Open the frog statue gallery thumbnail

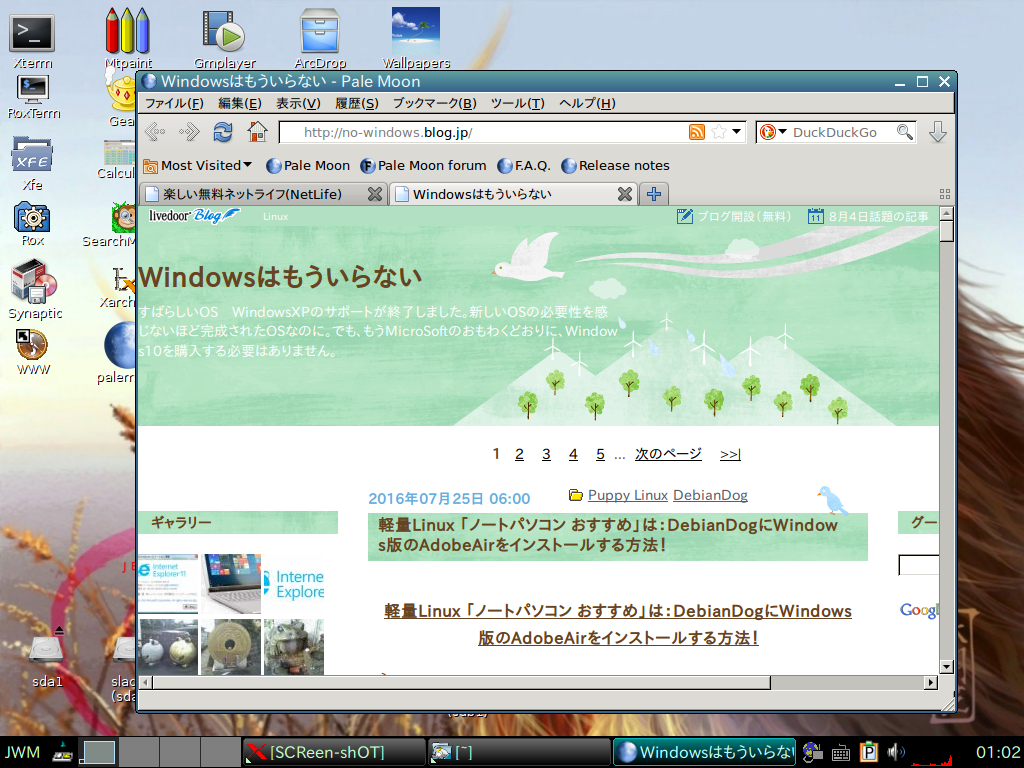tap(294, 647)
